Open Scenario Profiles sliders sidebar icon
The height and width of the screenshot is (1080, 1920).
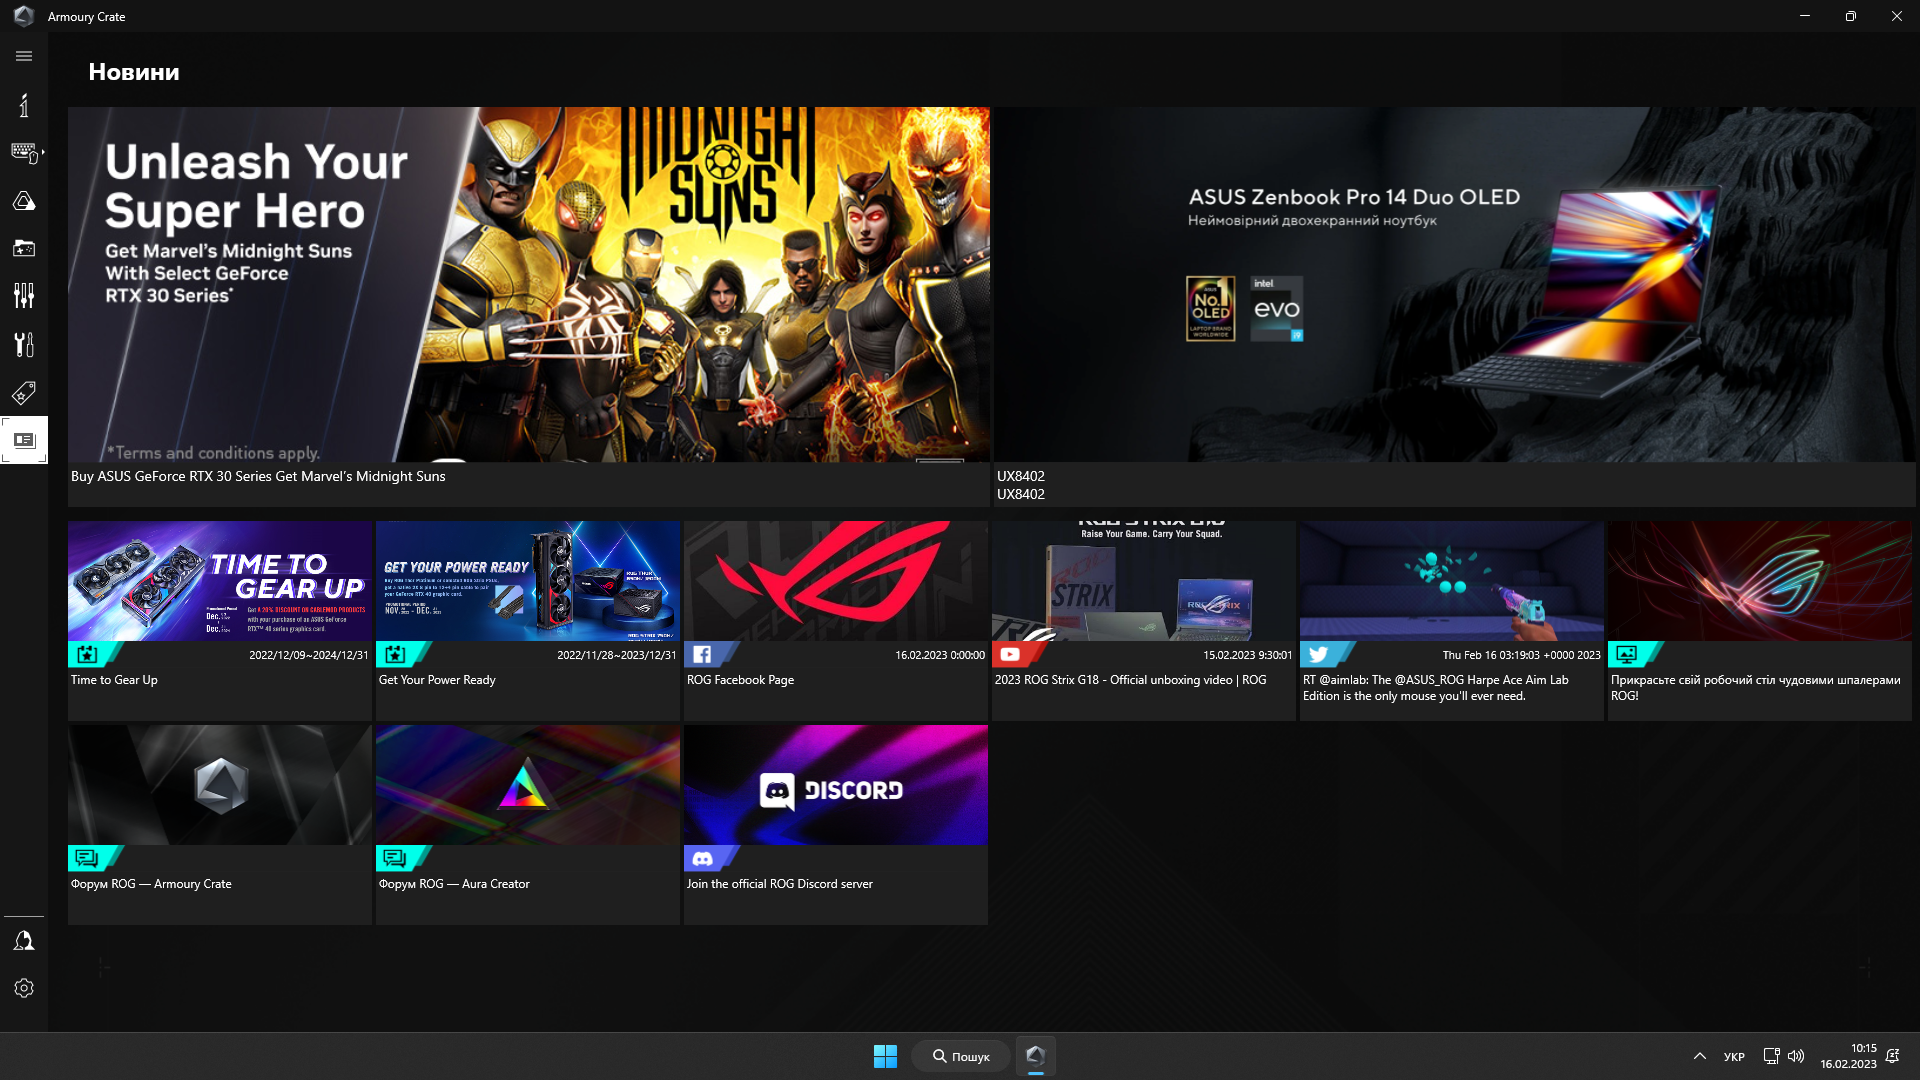(24, 295)
